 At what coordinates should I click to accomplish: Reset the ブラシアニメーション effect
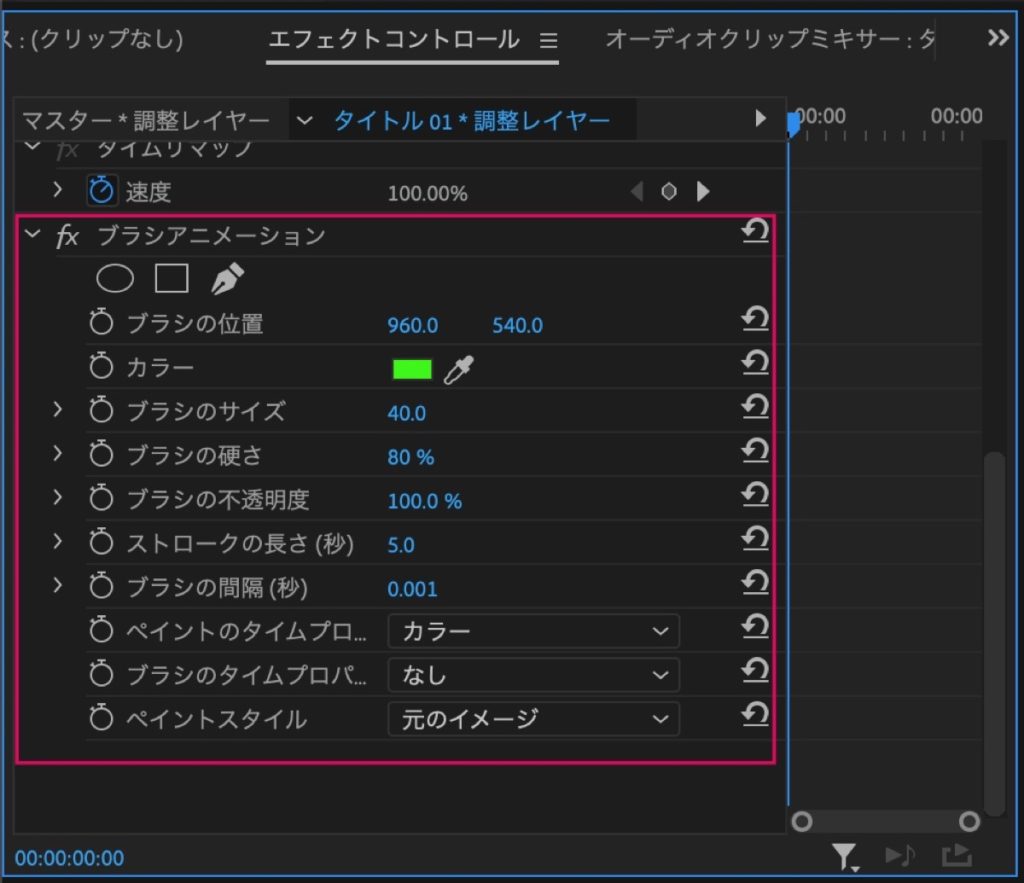(x=755, y=231)
